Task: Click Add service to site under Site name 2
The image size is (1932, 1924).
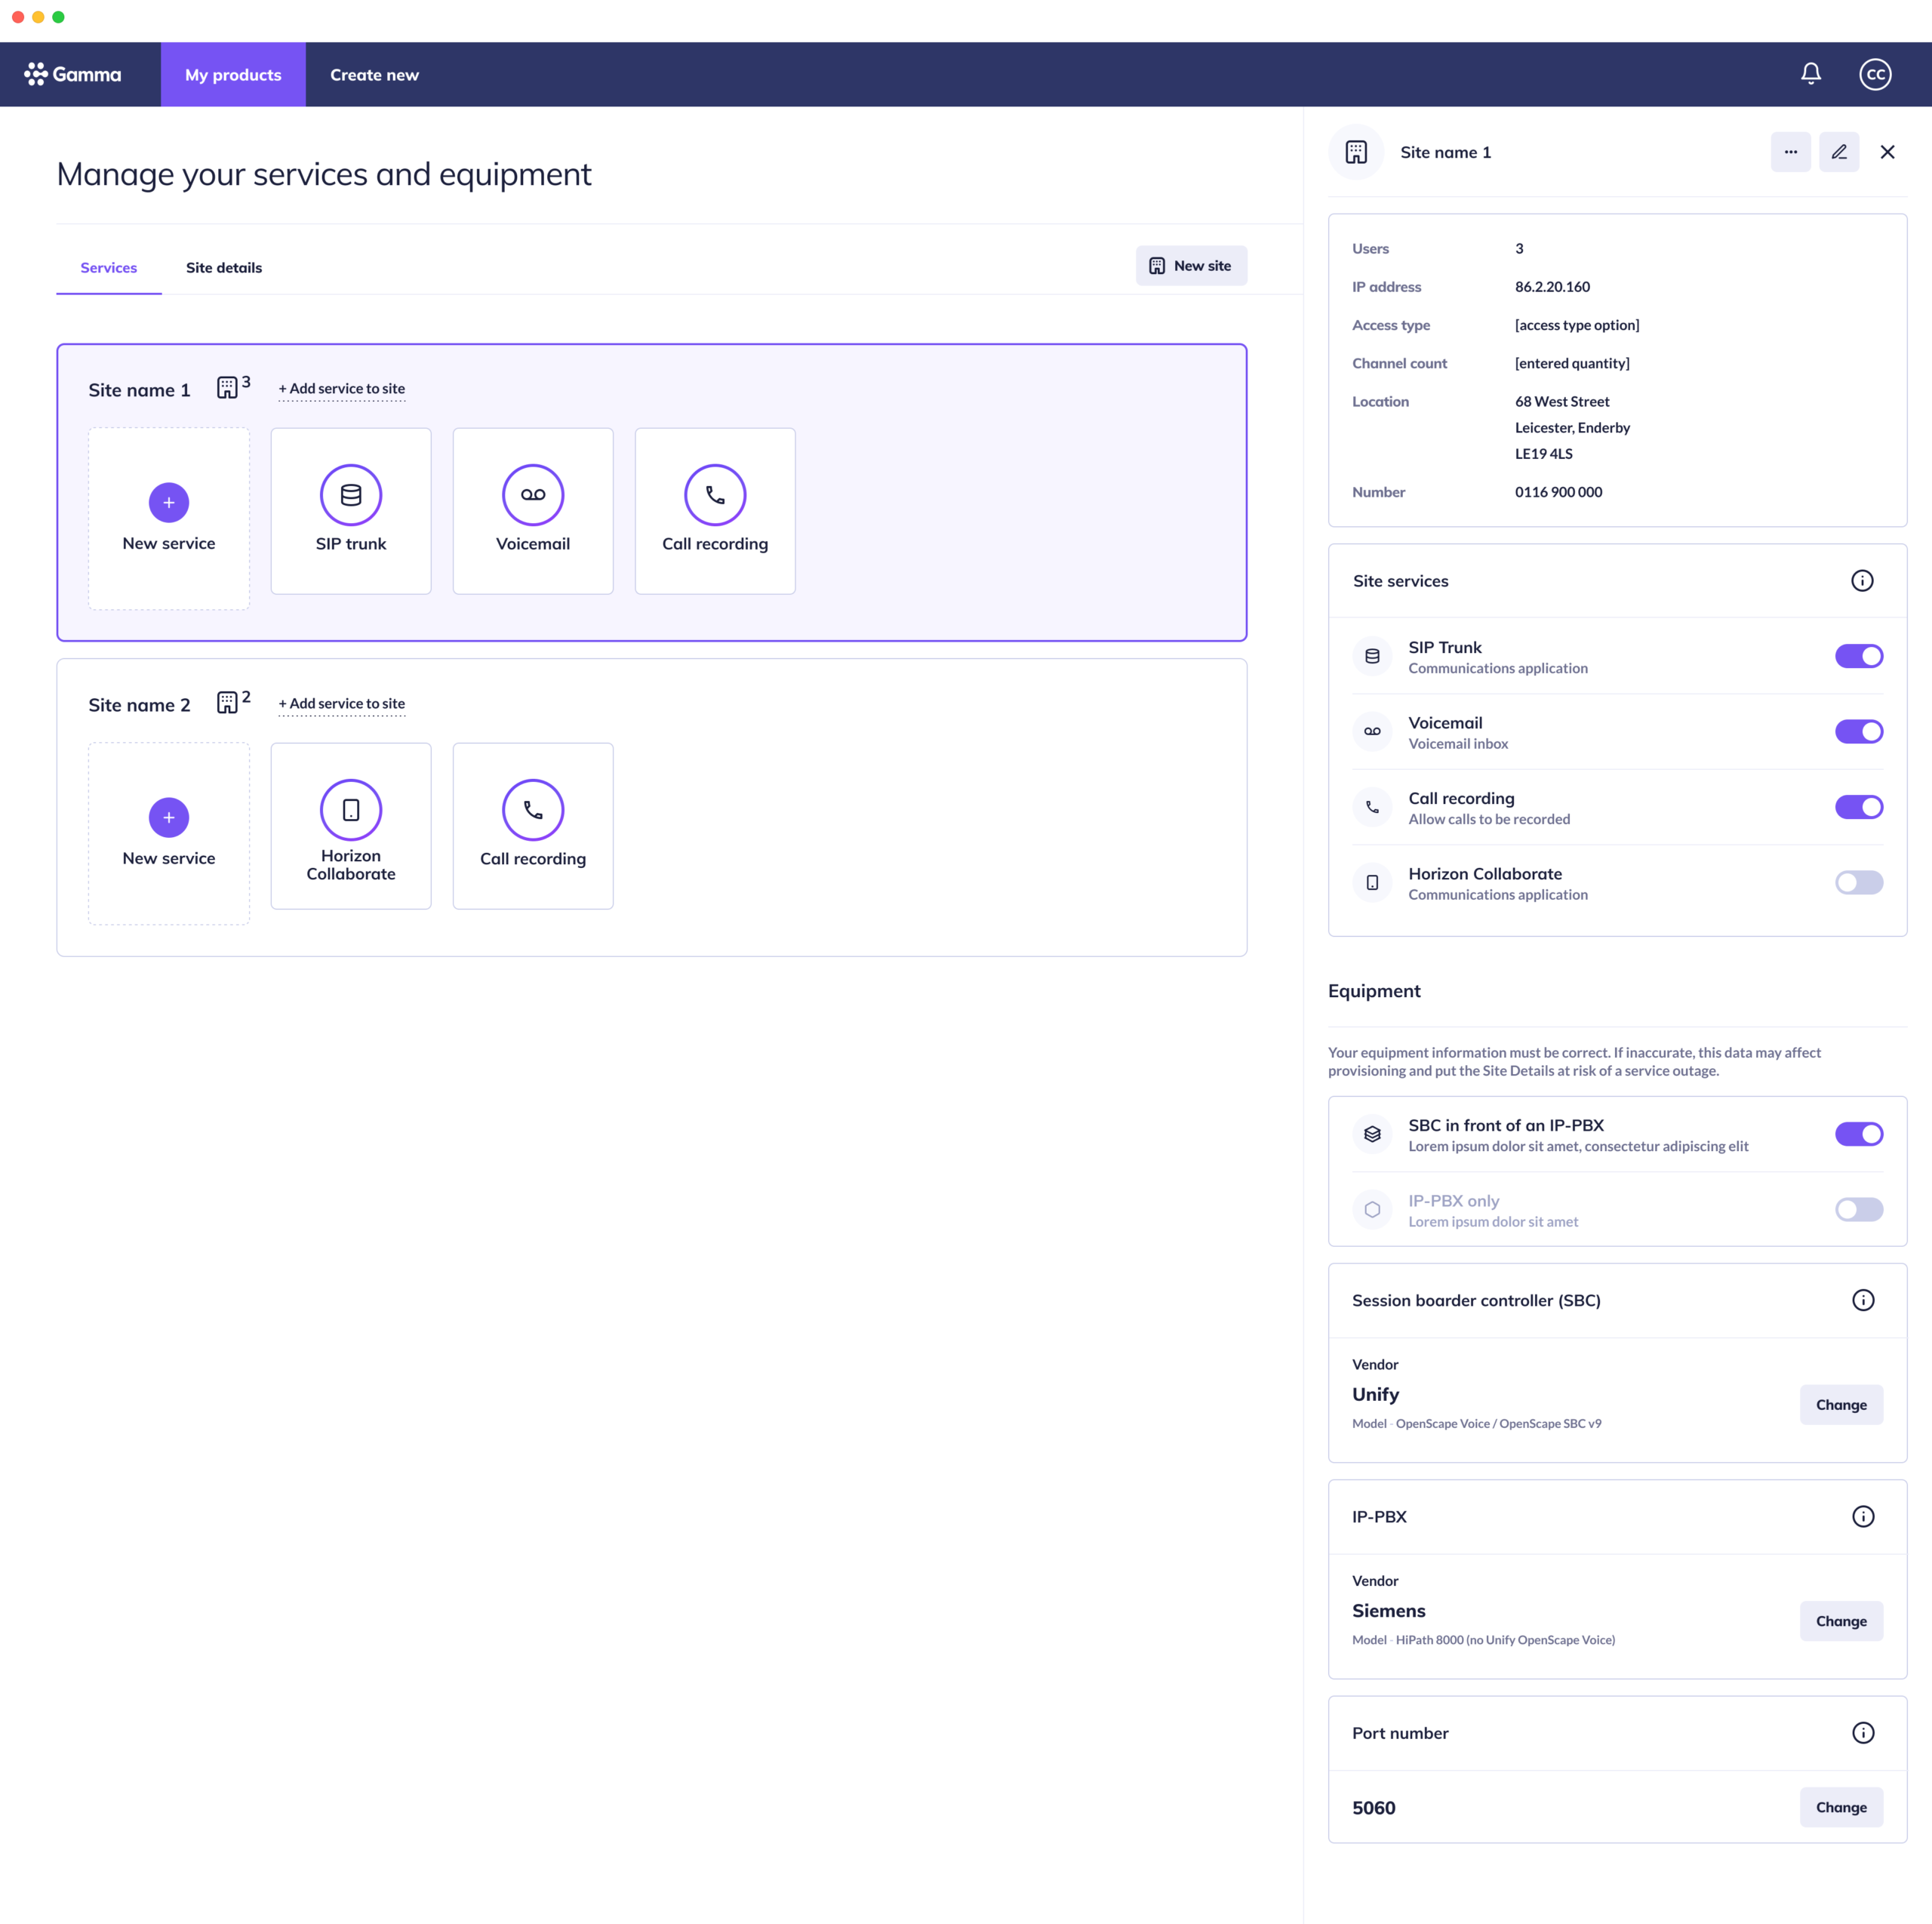Action: (x=341, y=703)
